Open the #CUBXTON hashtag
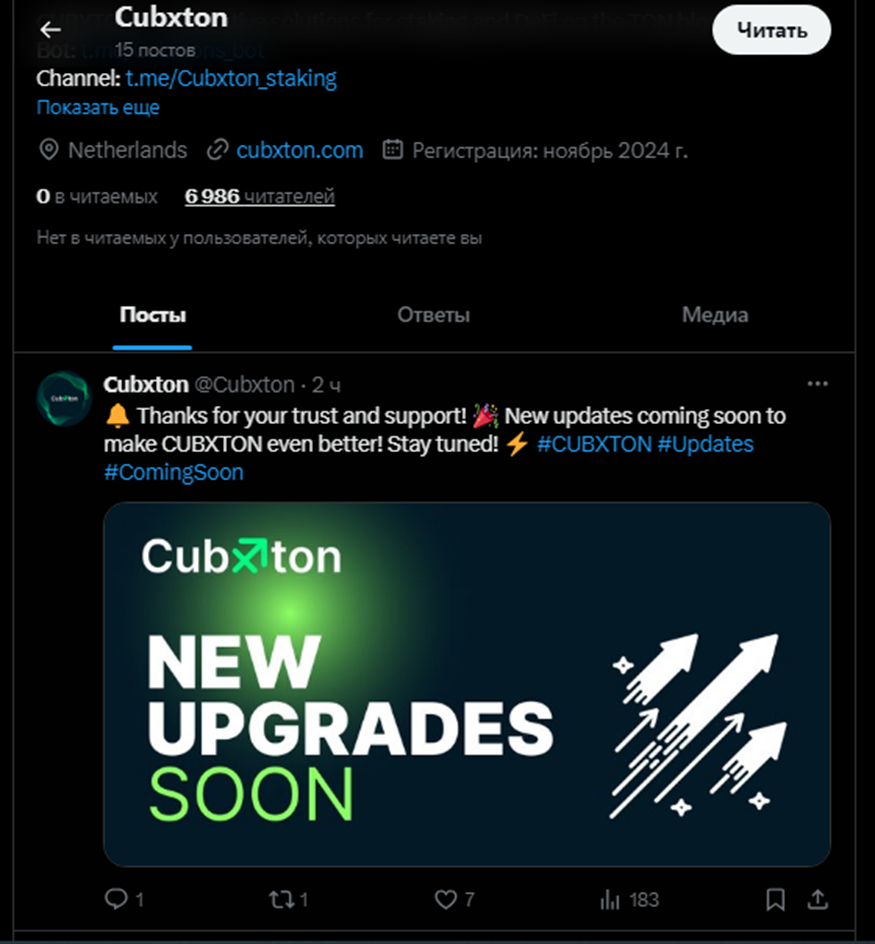This screenshot has height=944, width=875. click(594, 444)
